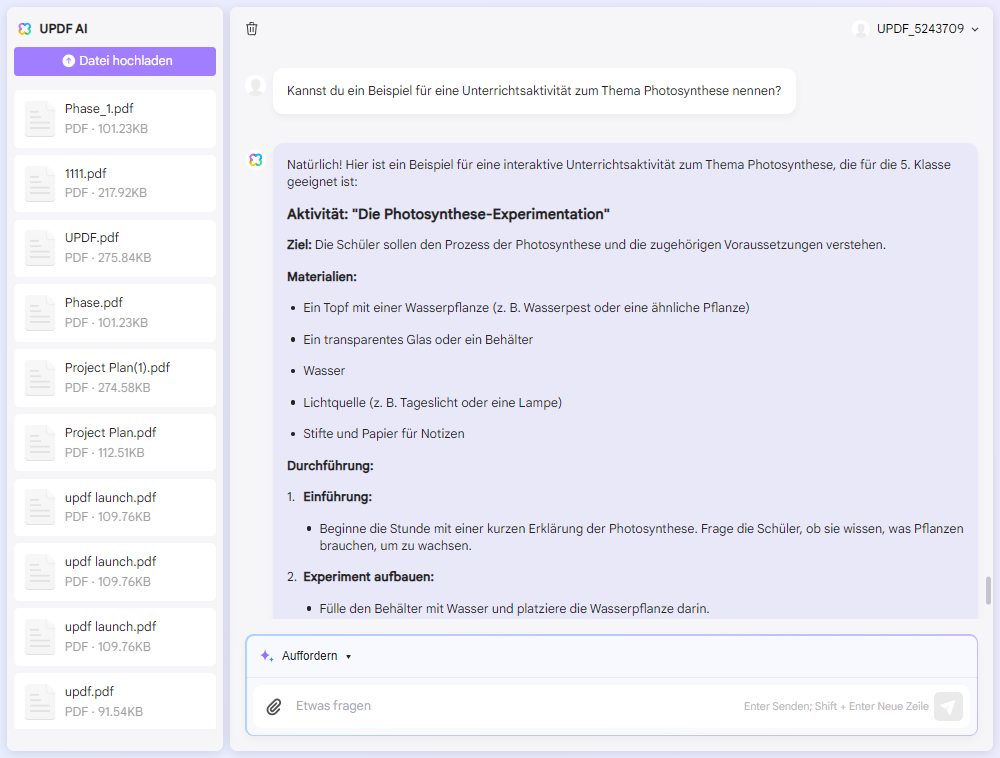Screen dimensions: 1000x758
Task: Click the Enter Senden hint text
Action: (x=836, y=706)
